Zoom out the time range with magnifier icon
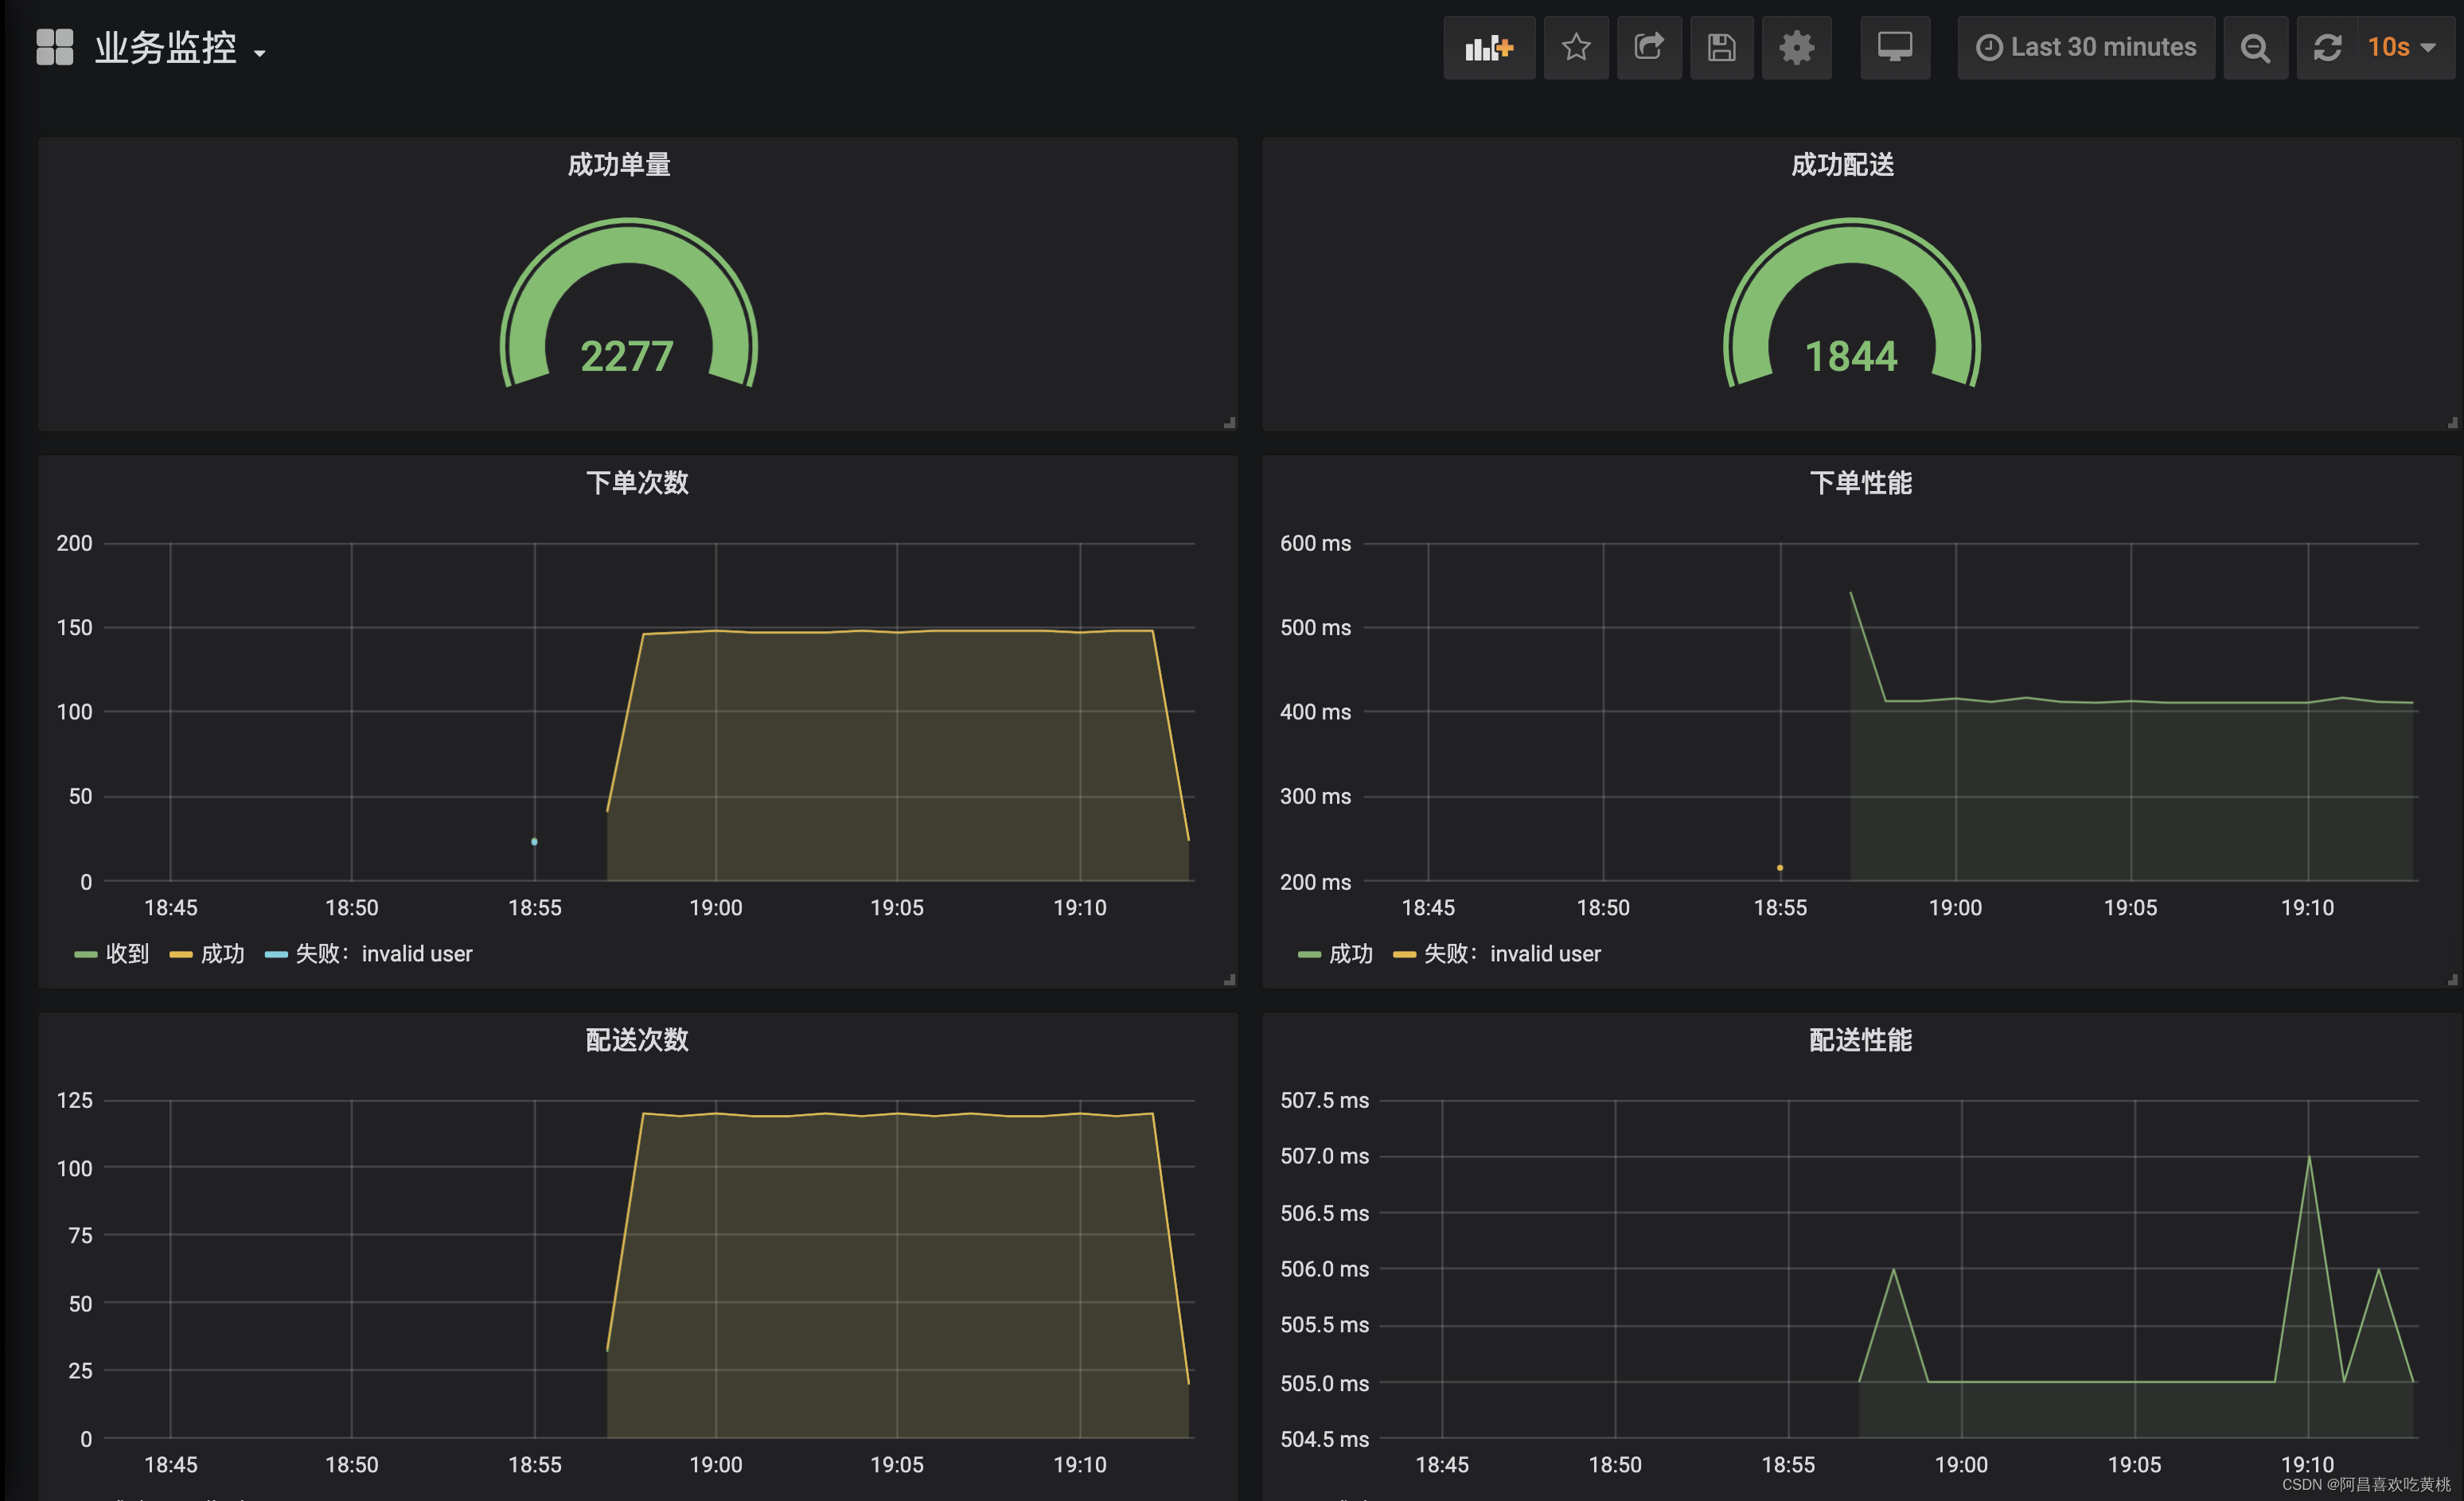2464x1501 pixels. tap(2255, 47)
